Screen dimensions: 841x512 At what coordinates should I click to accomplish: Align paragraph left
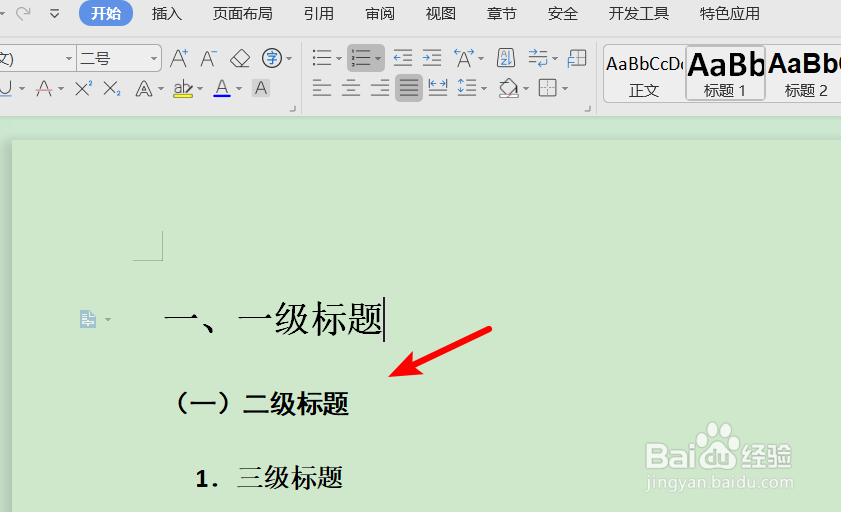click(x=322, y=88)
